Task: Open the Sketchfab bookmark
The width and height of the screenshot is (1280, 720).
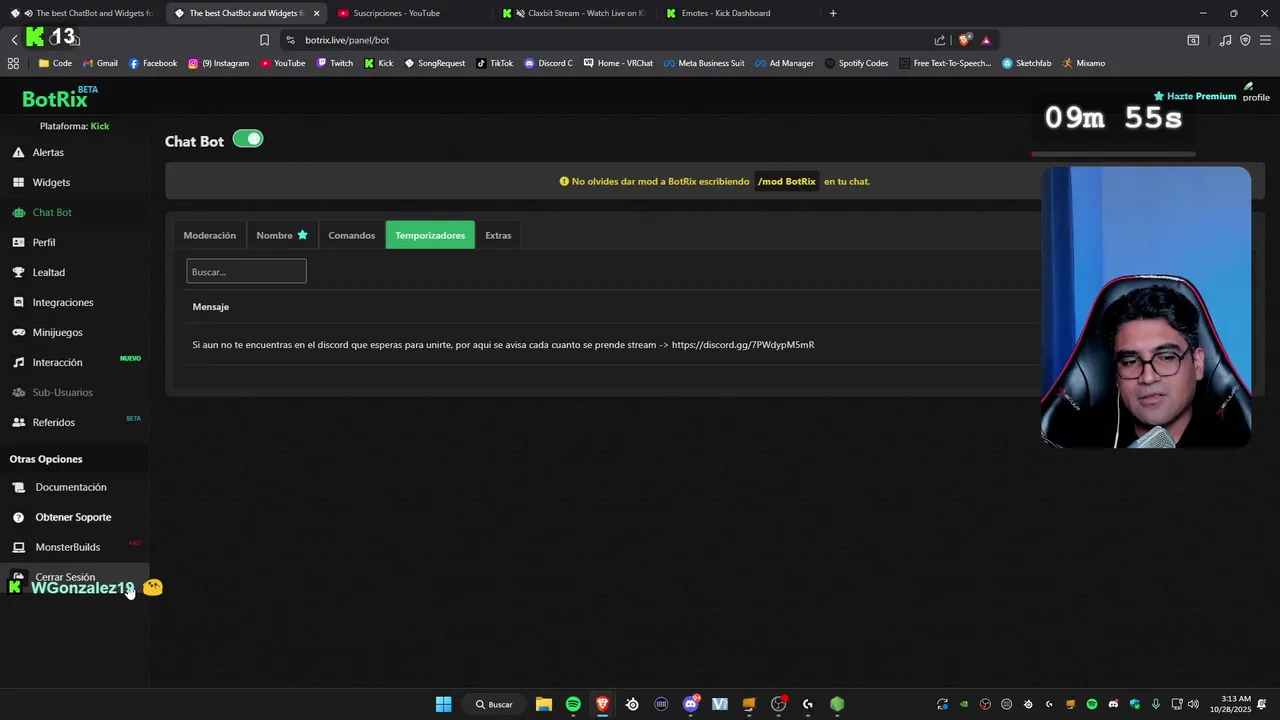Action: (1027, 63)
